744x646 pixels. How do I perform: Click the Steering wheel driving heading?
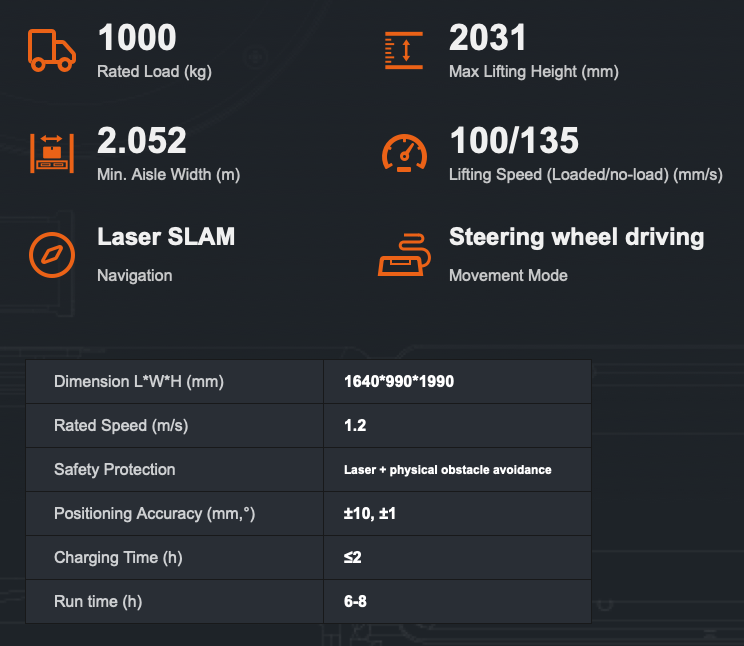[577, 237]
